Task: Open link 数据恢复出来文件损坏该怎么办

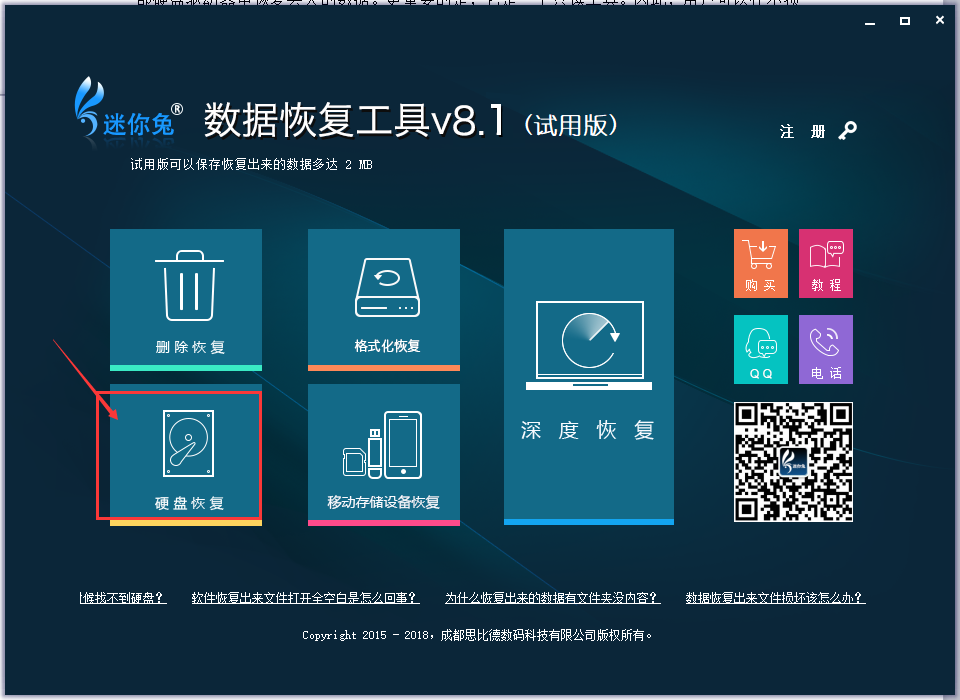Action: pos(776,598)
